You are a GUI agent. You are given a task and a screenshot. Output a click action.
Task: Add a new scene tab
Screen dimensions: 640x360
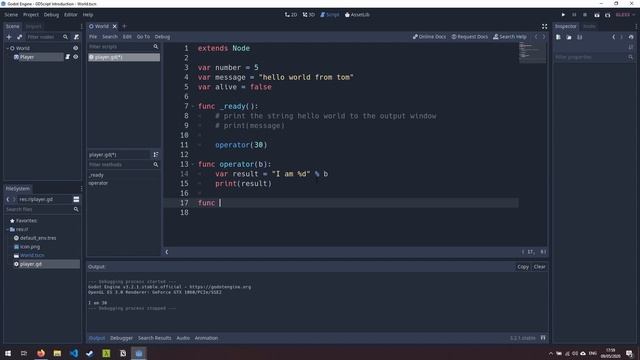[124, 27]
